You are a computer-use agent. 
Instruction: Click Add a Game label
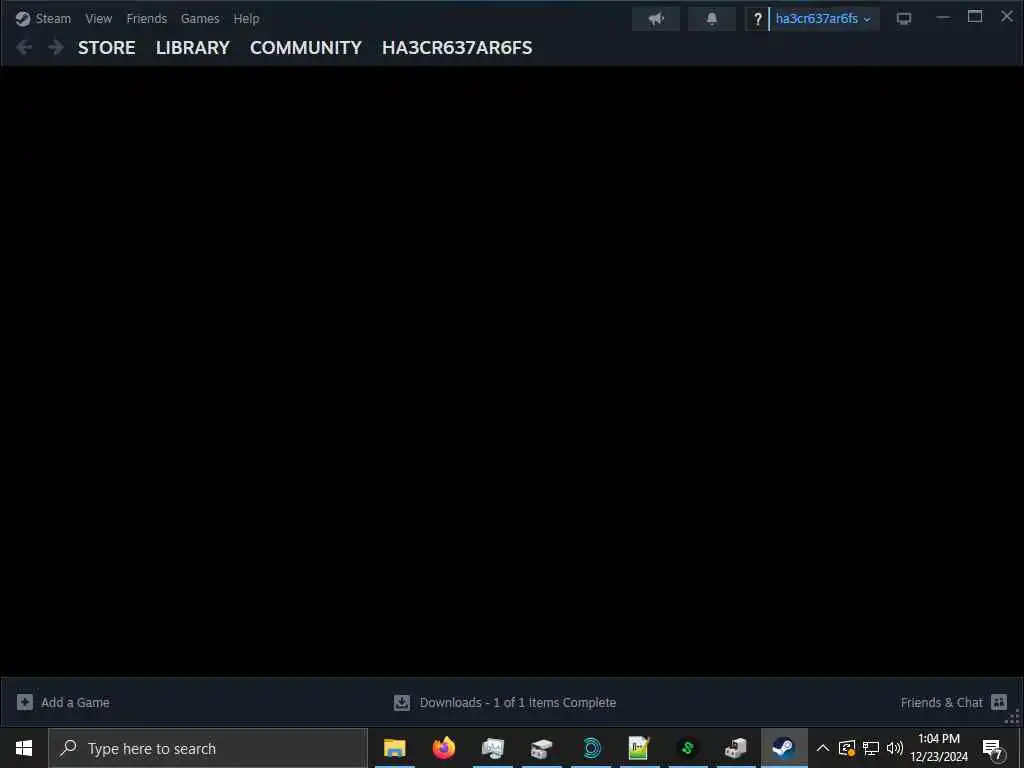point(75,703)
